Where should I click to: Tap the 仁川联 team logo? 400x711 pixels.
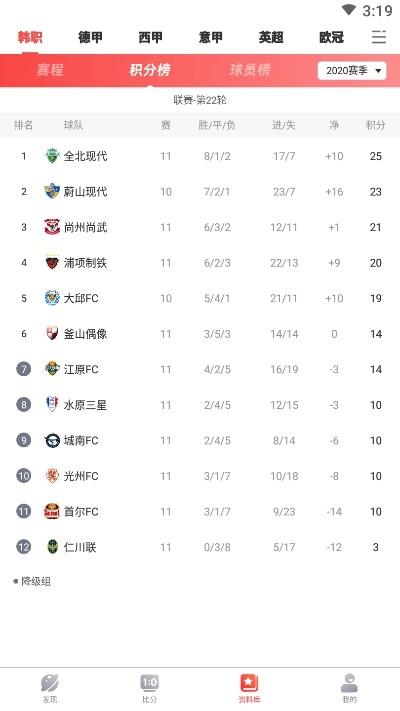click(52, 547)
